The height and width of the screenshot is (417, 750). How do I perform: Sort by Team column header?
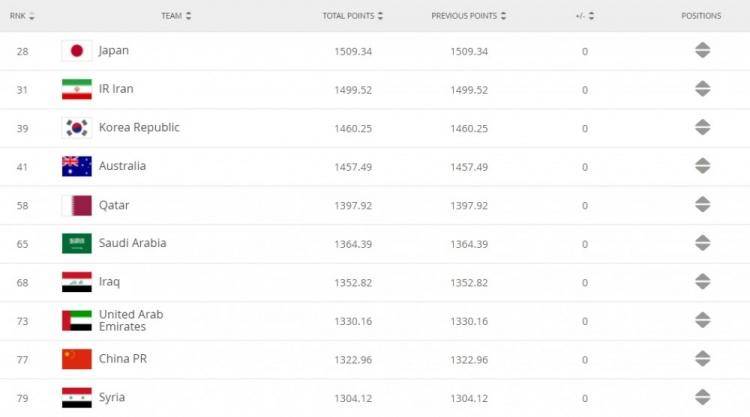click(x=176, y=16)
